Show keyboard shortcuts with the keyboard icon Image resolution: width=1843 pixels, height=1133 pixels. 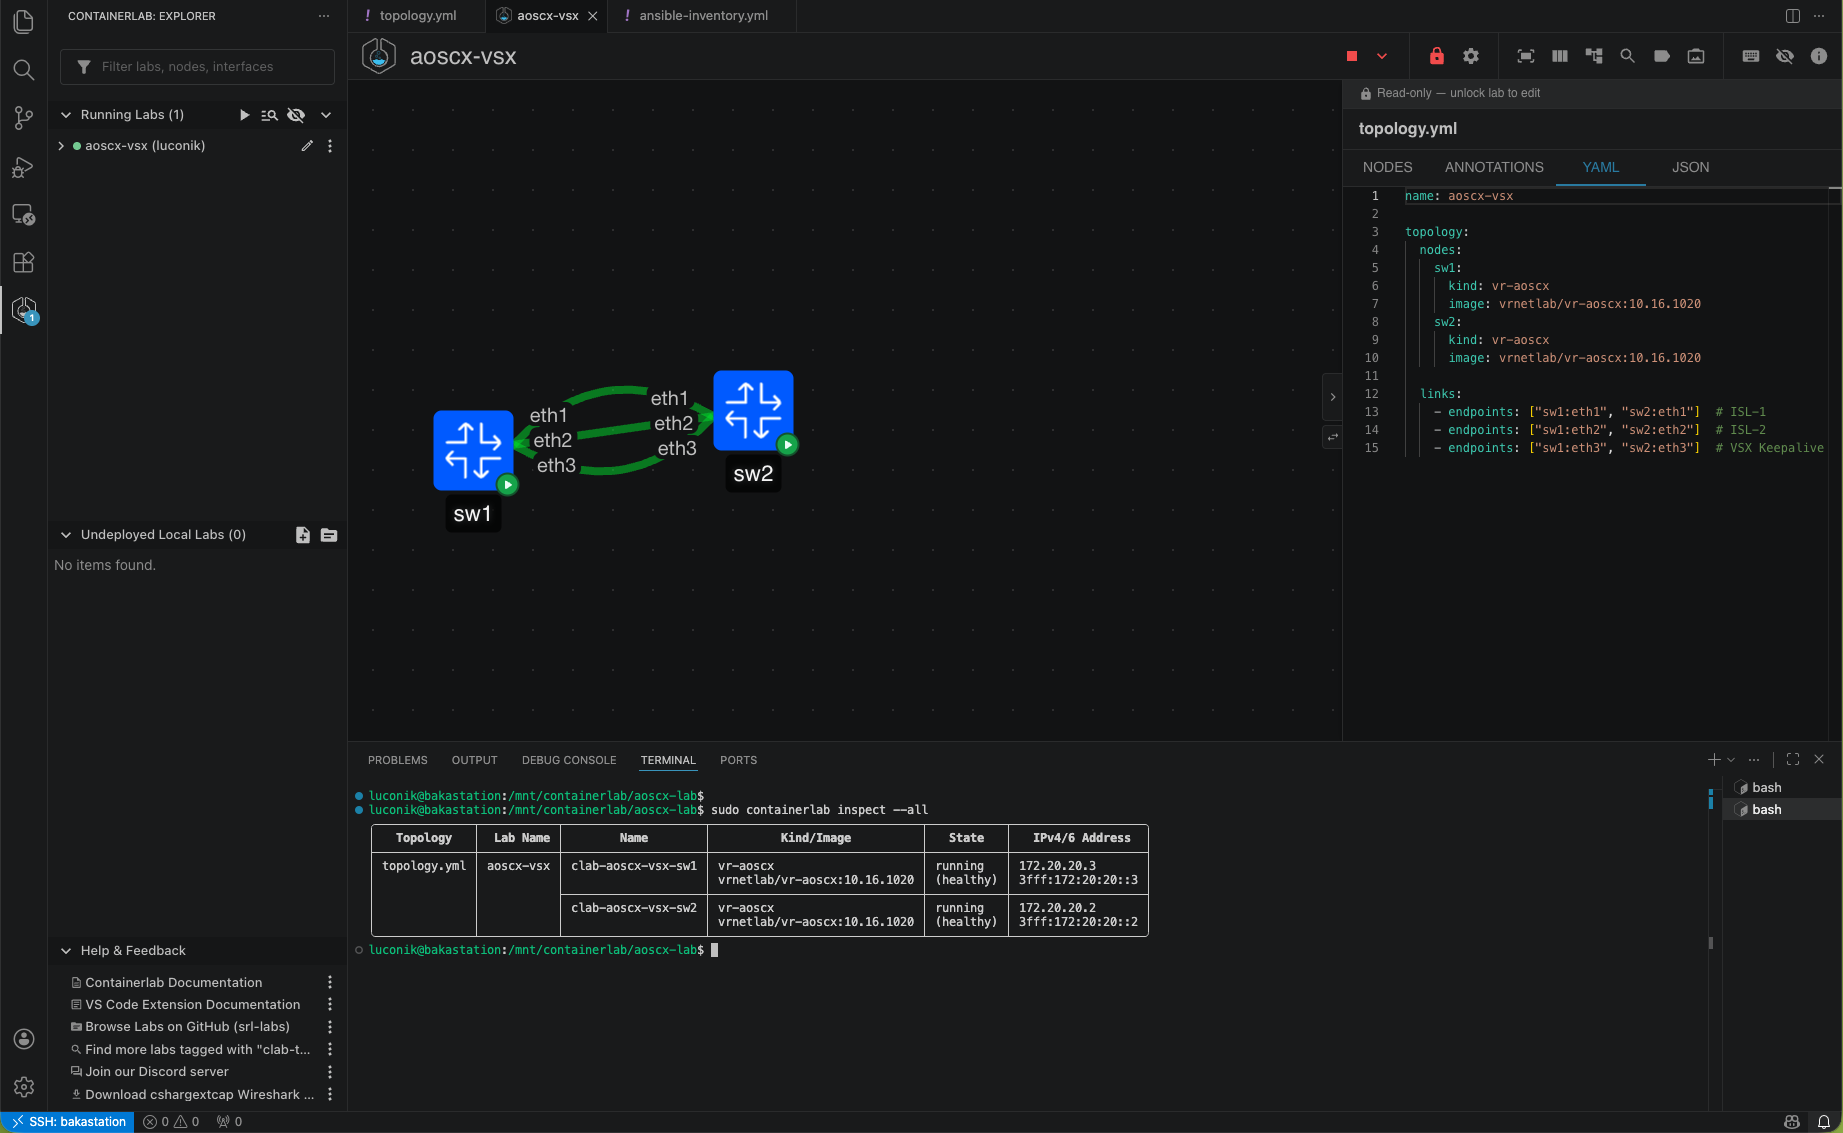[1751, 56]
